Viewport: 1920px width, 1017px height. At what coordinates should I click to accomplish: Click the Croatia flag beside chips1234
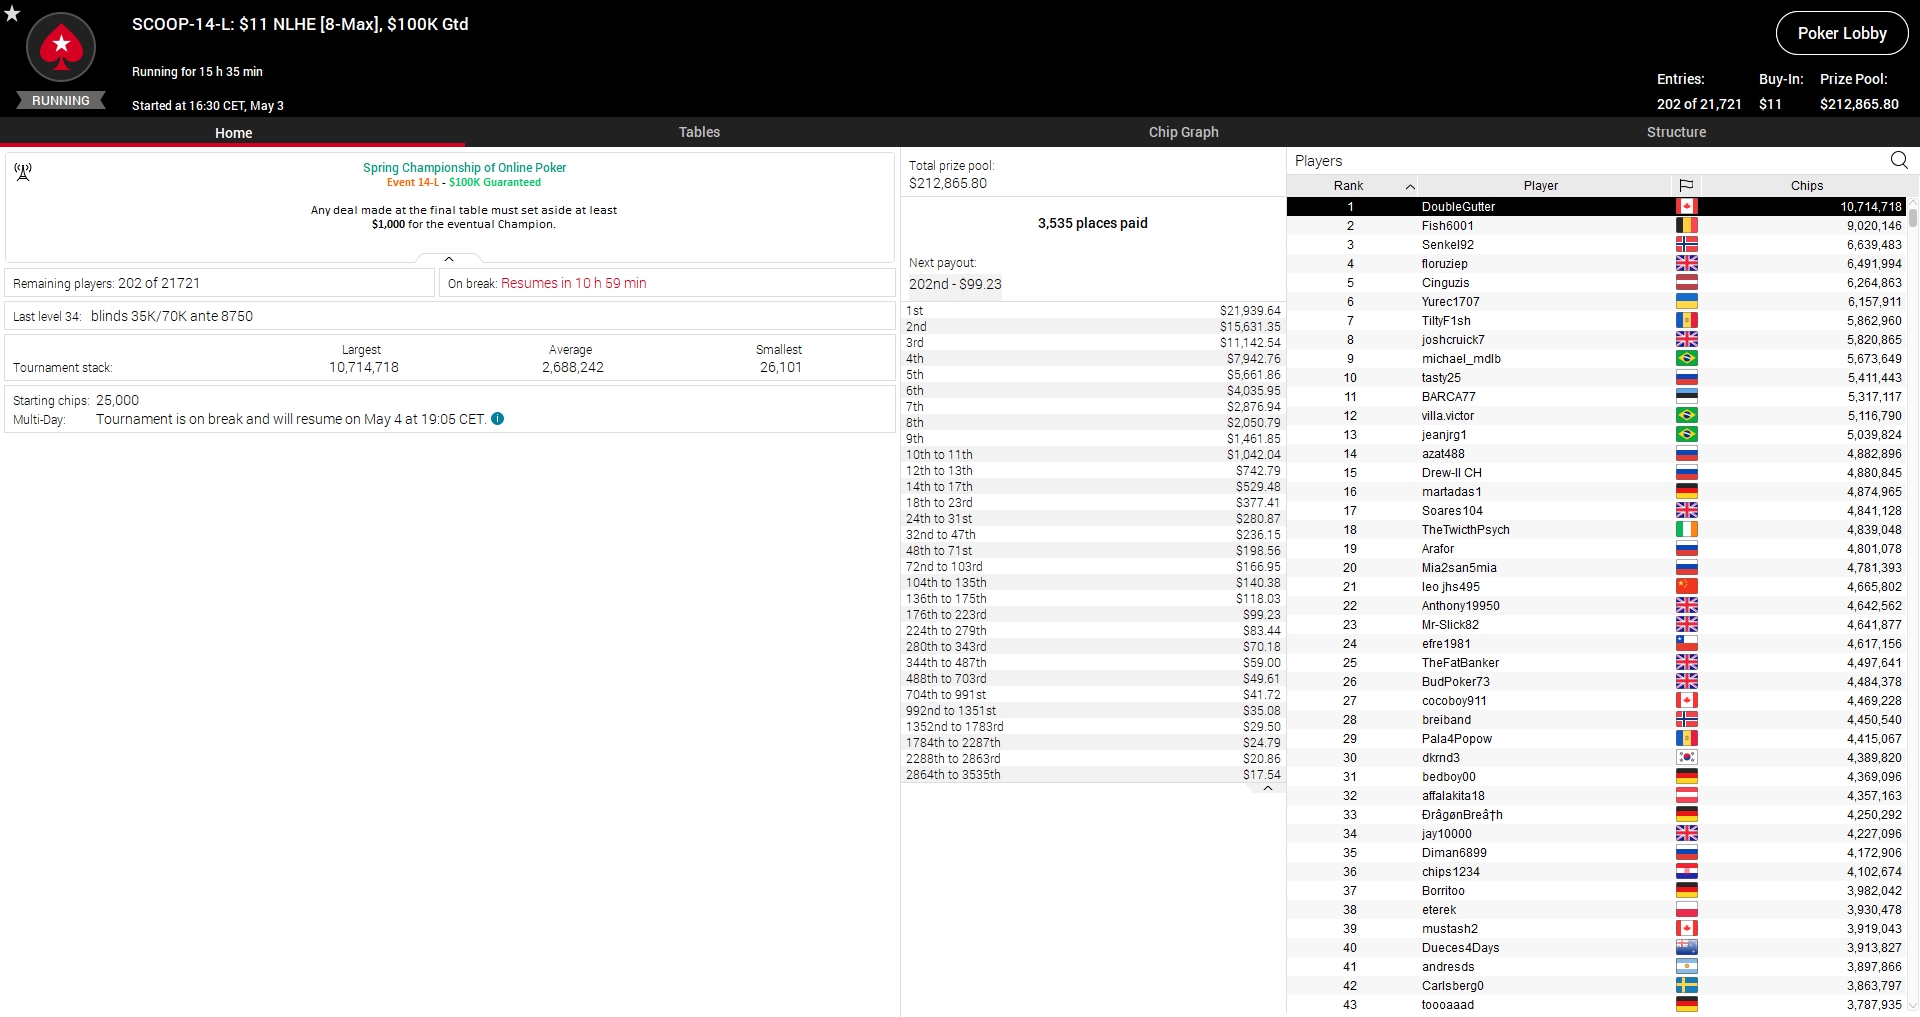(x=1687, y=871)
